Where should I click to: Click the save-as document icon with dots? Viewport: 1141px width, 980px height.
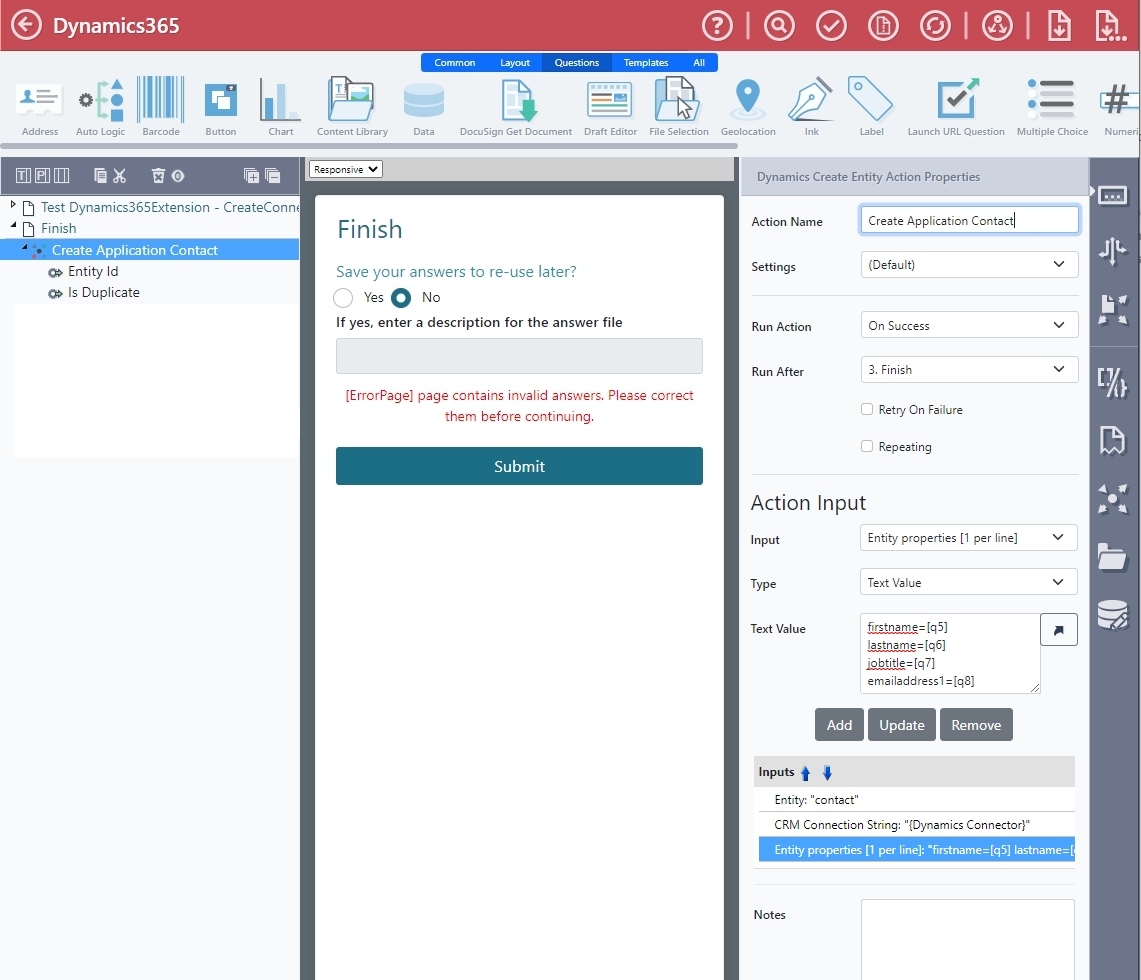1110,26
